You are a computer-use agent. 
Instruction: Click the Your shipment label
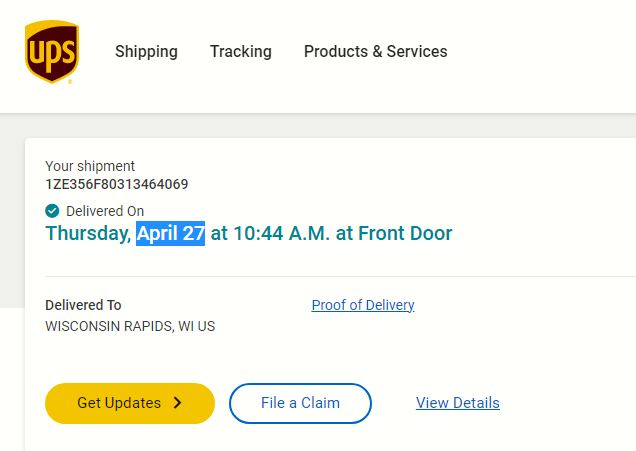(90, 166)
